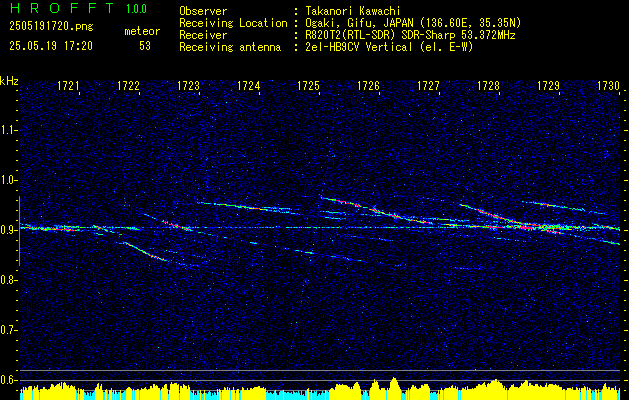Viewport: 629px width, 400px height.
Task: Click the 1.1 kHz axis label
Action: 8,130
